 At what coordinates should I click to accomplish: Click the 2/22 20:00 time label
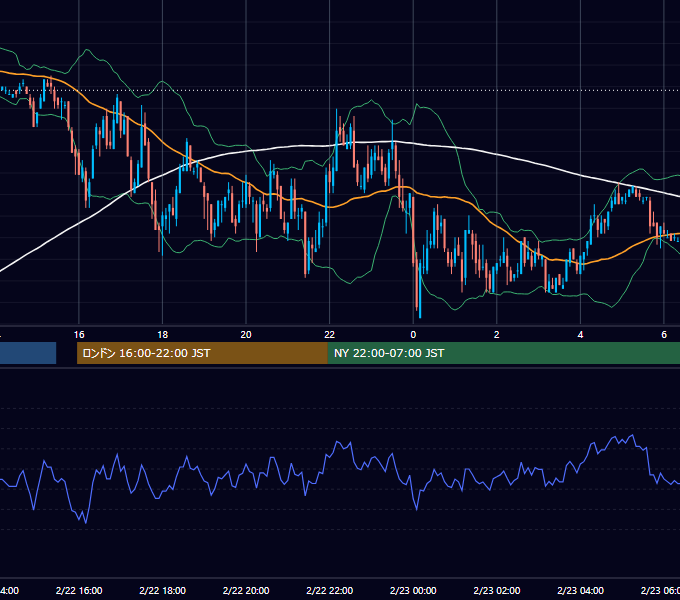click(246, 590)
